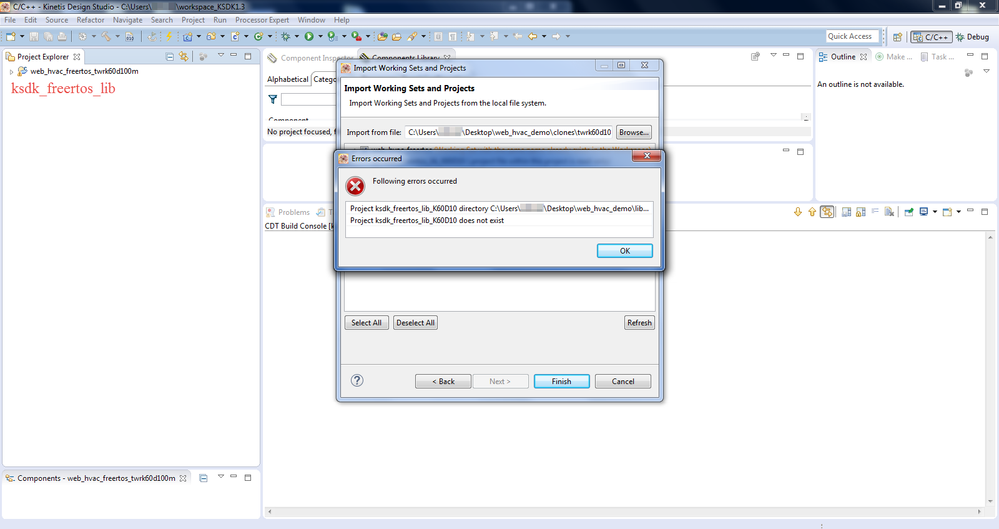
Task: Click the New toolbar icon
Action: tap(11, 37)
